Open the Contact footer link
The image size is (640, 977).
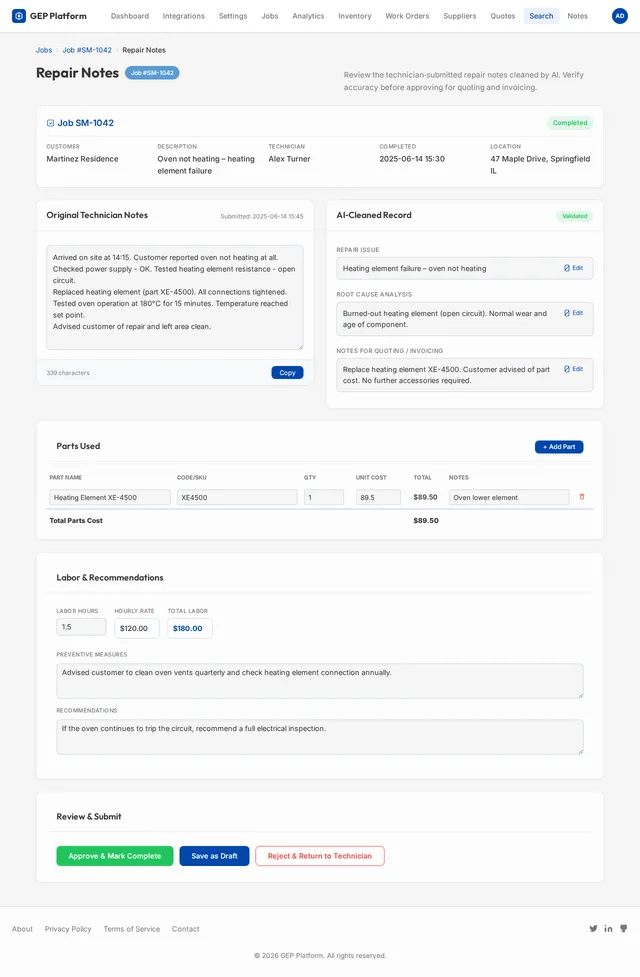coord(186,928)
